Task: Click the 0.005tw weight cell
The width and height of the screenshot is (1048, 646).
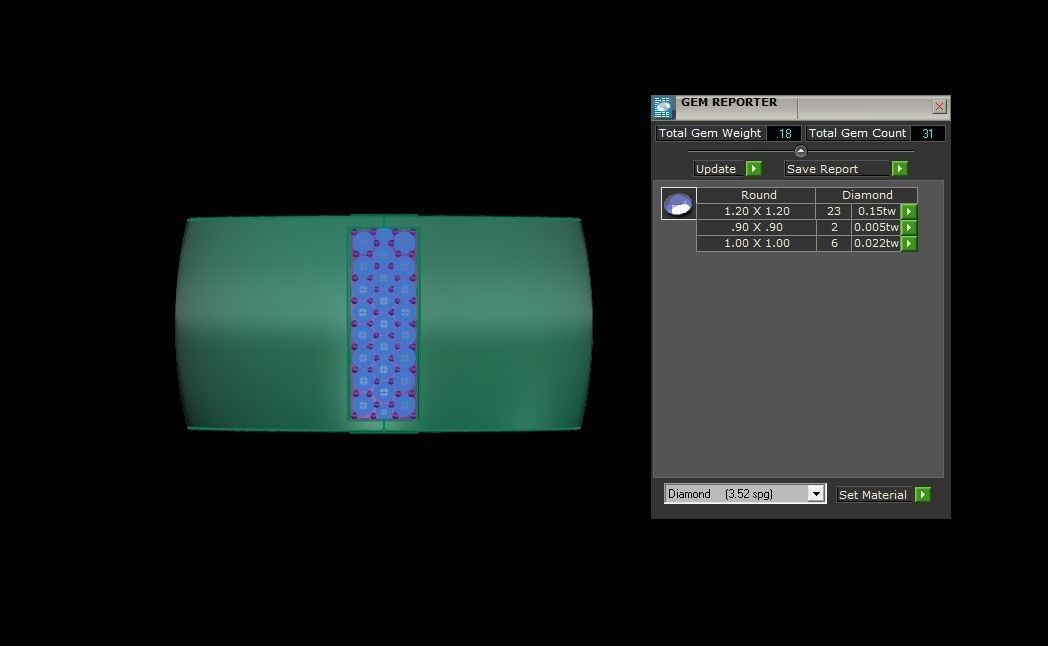Action: point(876,227)
